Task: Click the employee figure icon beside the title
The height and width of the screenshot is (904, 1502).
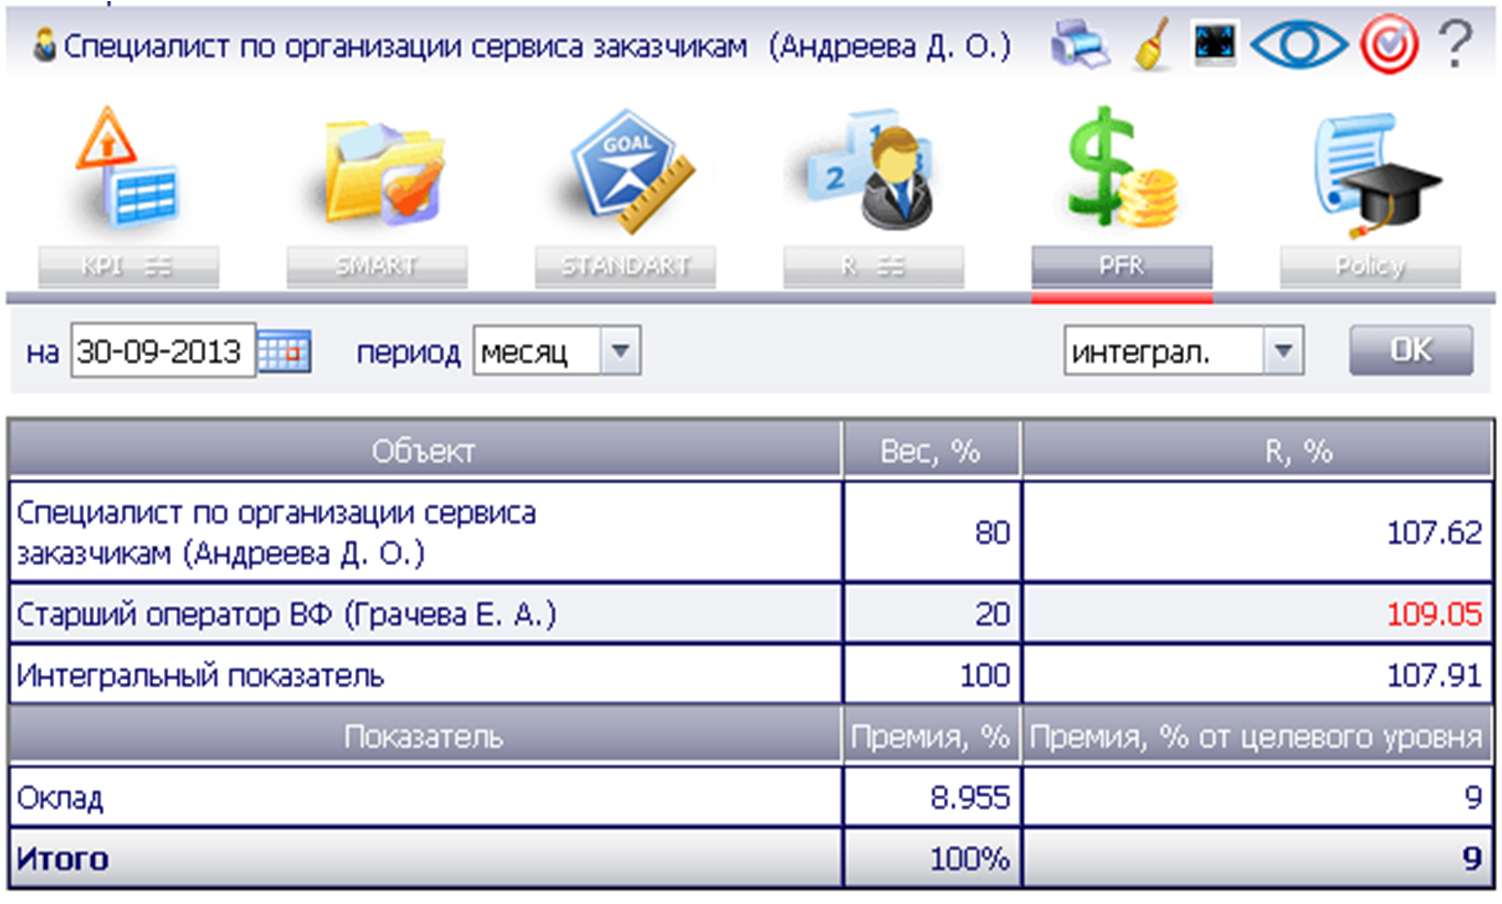Action: 42,44
